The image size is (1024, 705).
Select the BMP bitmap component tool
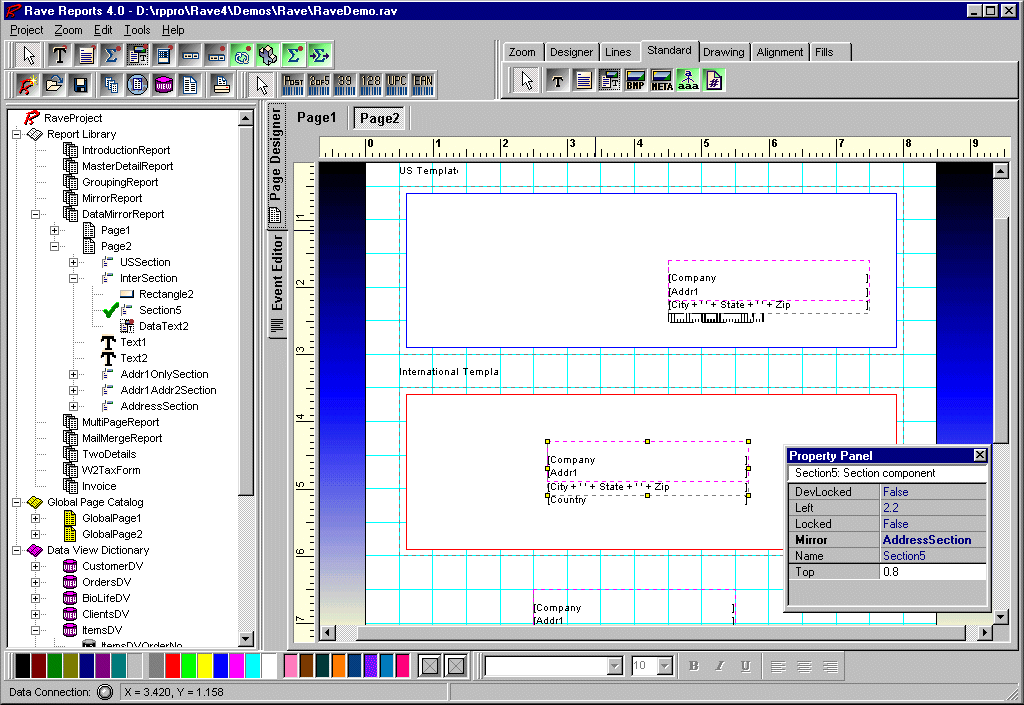(x=635, y=81)
